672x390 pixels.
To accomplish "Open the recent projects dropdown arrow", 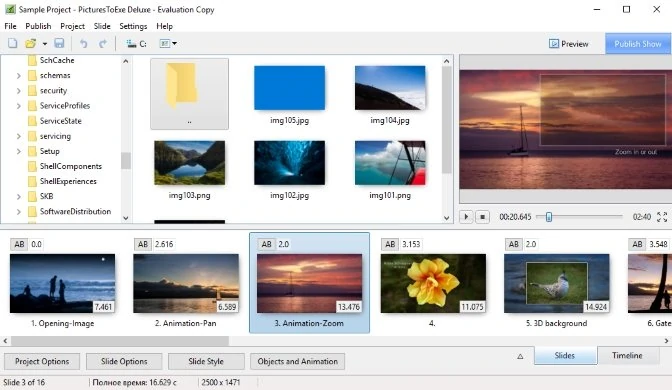I will pos(45,44).
